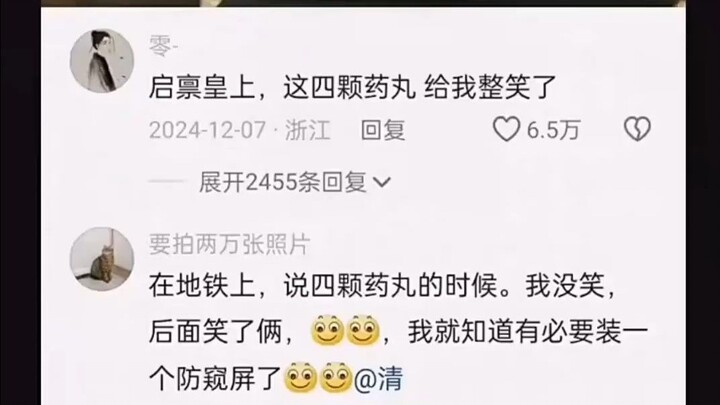The image size is (720, 405).
Task: Tap the broken-heart dislike icon
Action: point(637,129)
